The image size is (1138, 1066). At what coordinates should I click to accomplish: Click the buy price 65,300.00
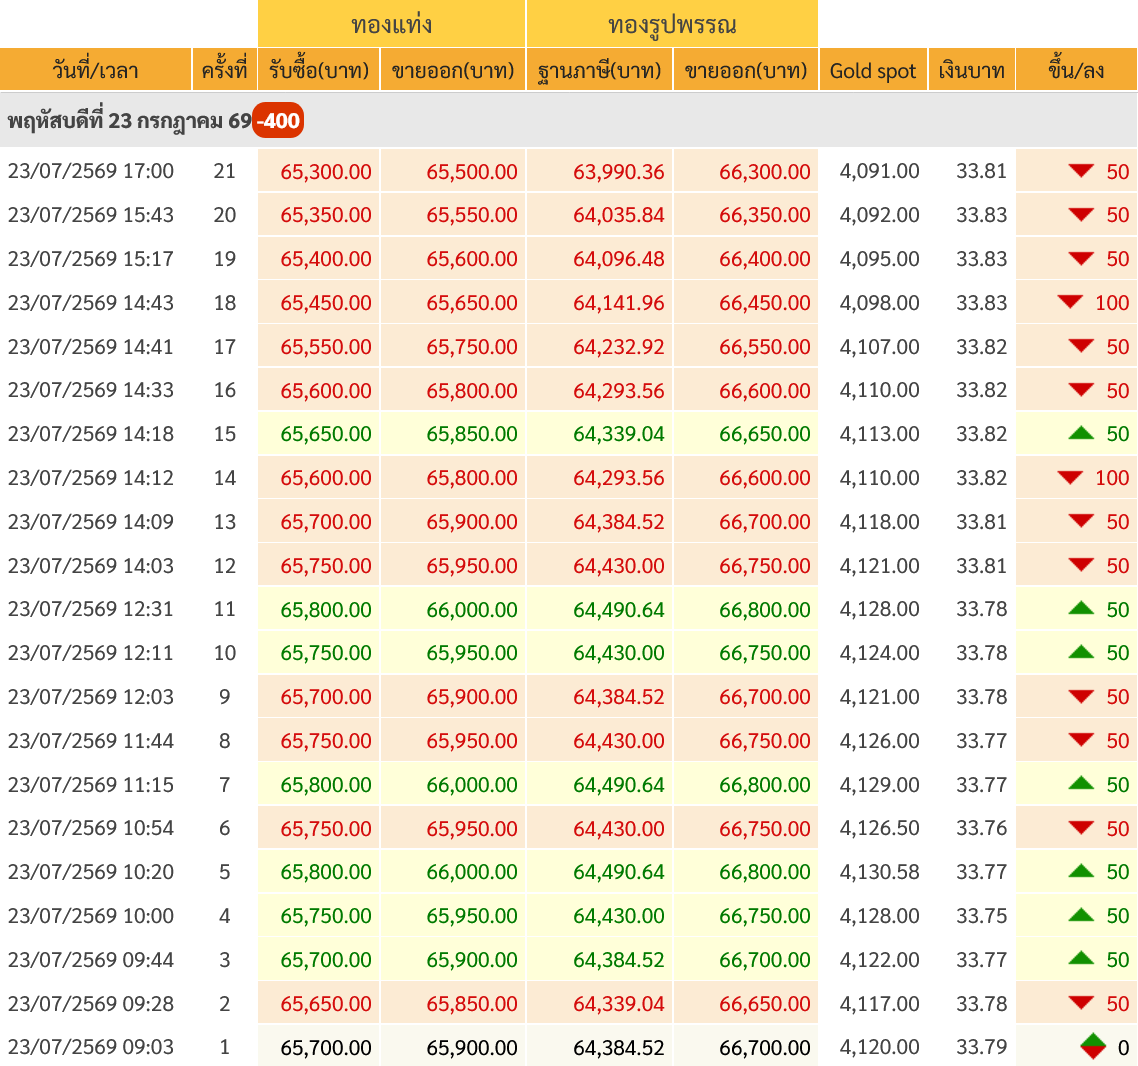click(326, 172)
